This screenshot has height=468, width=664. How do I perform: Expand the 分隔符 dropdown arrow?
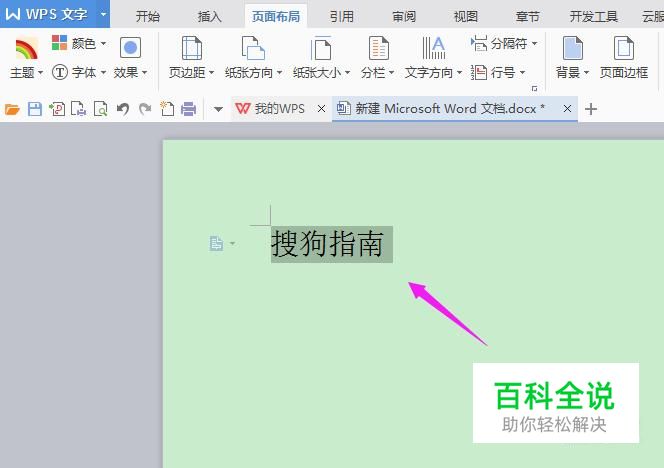tap(534, 43)
